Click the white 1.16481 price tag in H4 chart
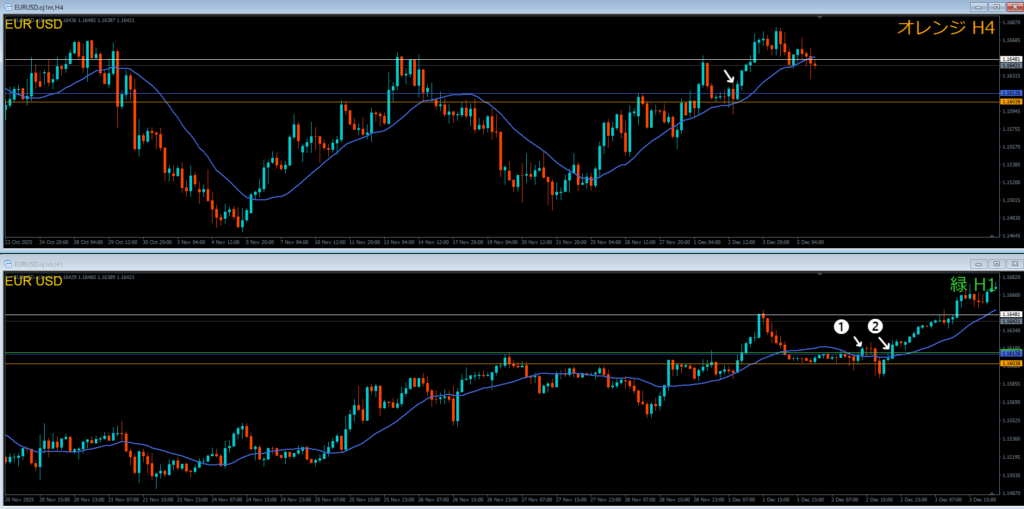The image size is (1024, 509). [x=1011, y=59]
